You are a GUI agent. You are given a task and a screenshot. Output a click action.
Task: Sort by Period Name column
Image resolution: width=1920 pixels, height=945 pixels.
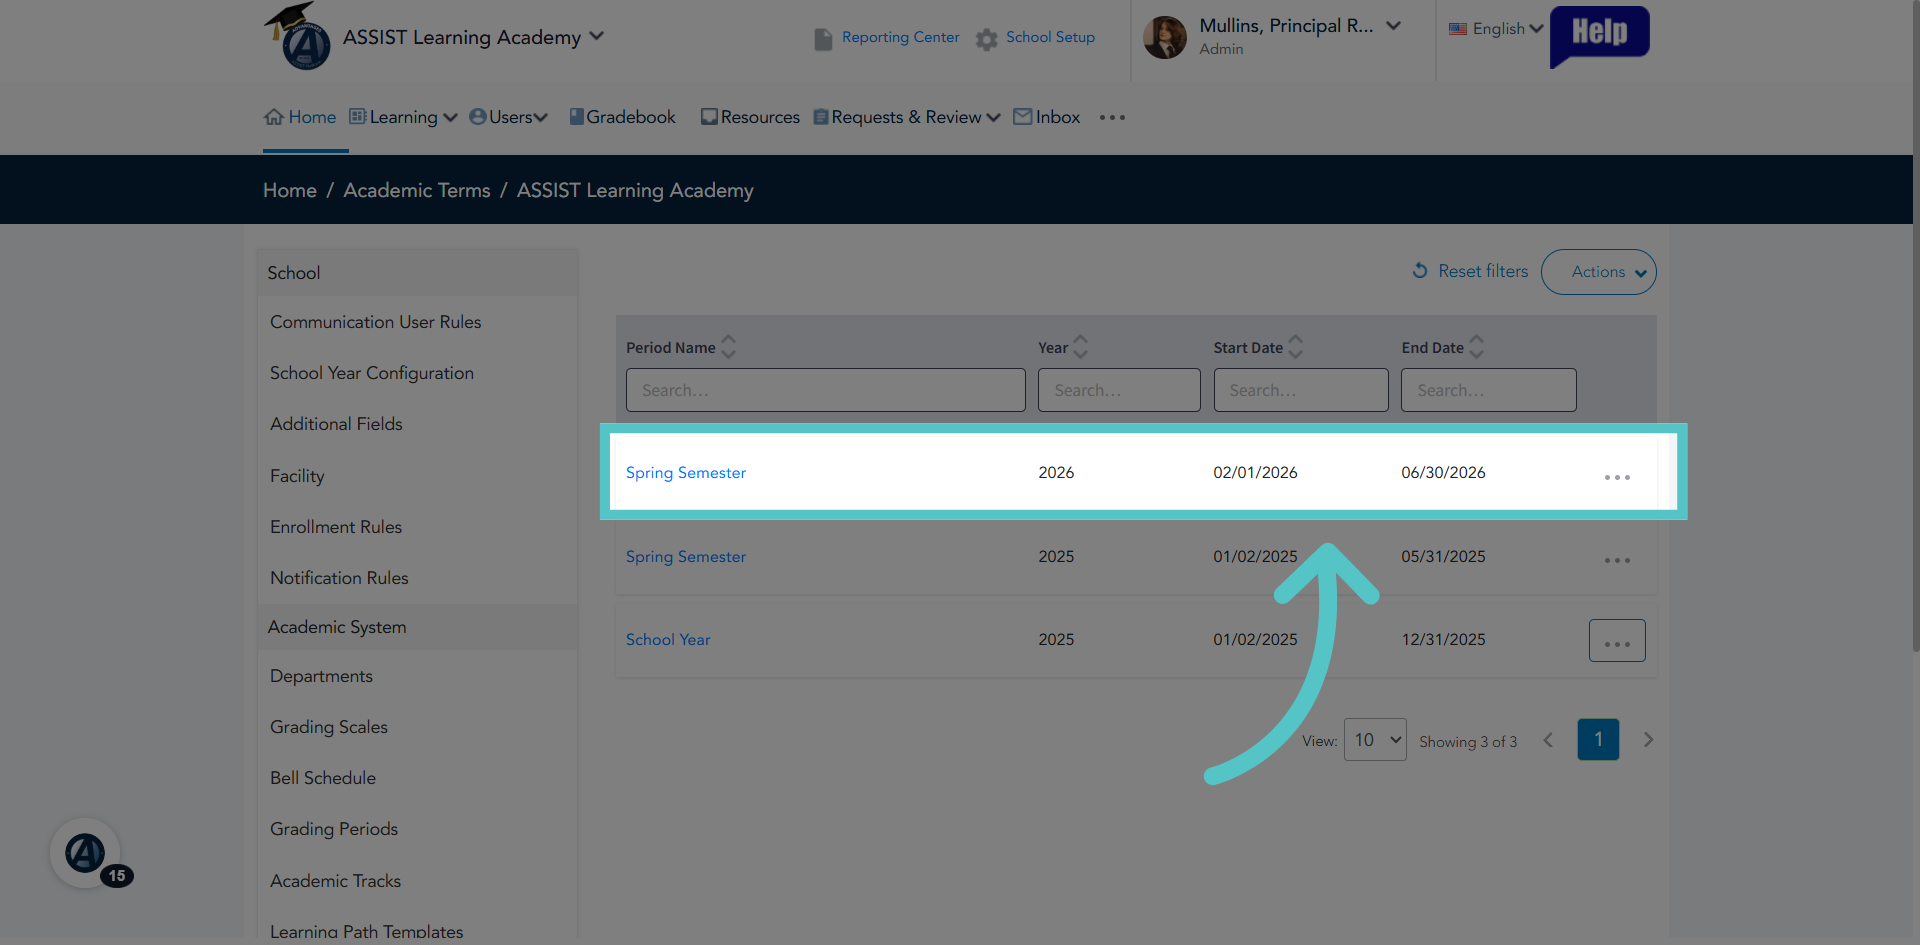point(728,347)
